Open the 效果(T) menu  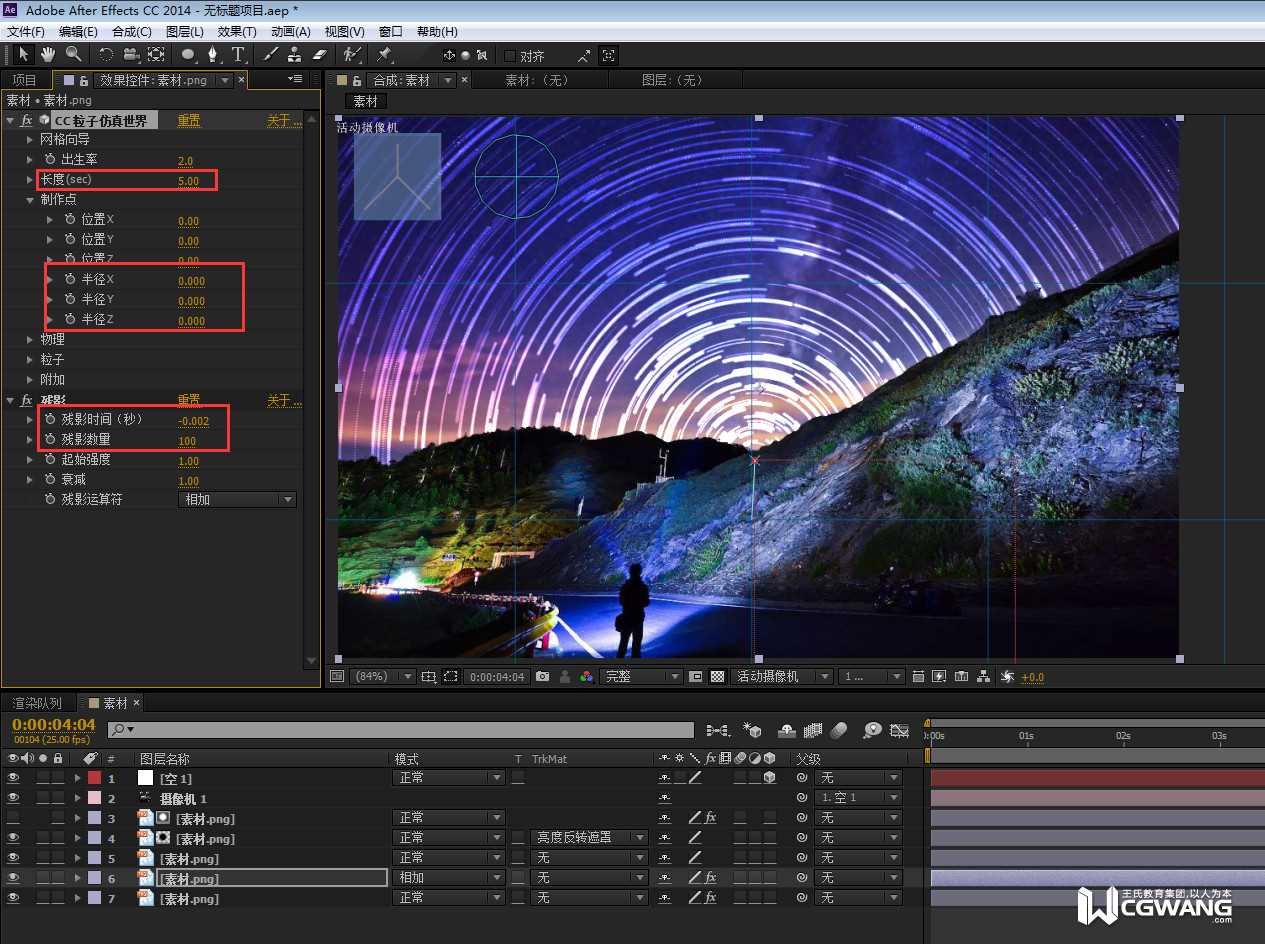click(236, 32)
